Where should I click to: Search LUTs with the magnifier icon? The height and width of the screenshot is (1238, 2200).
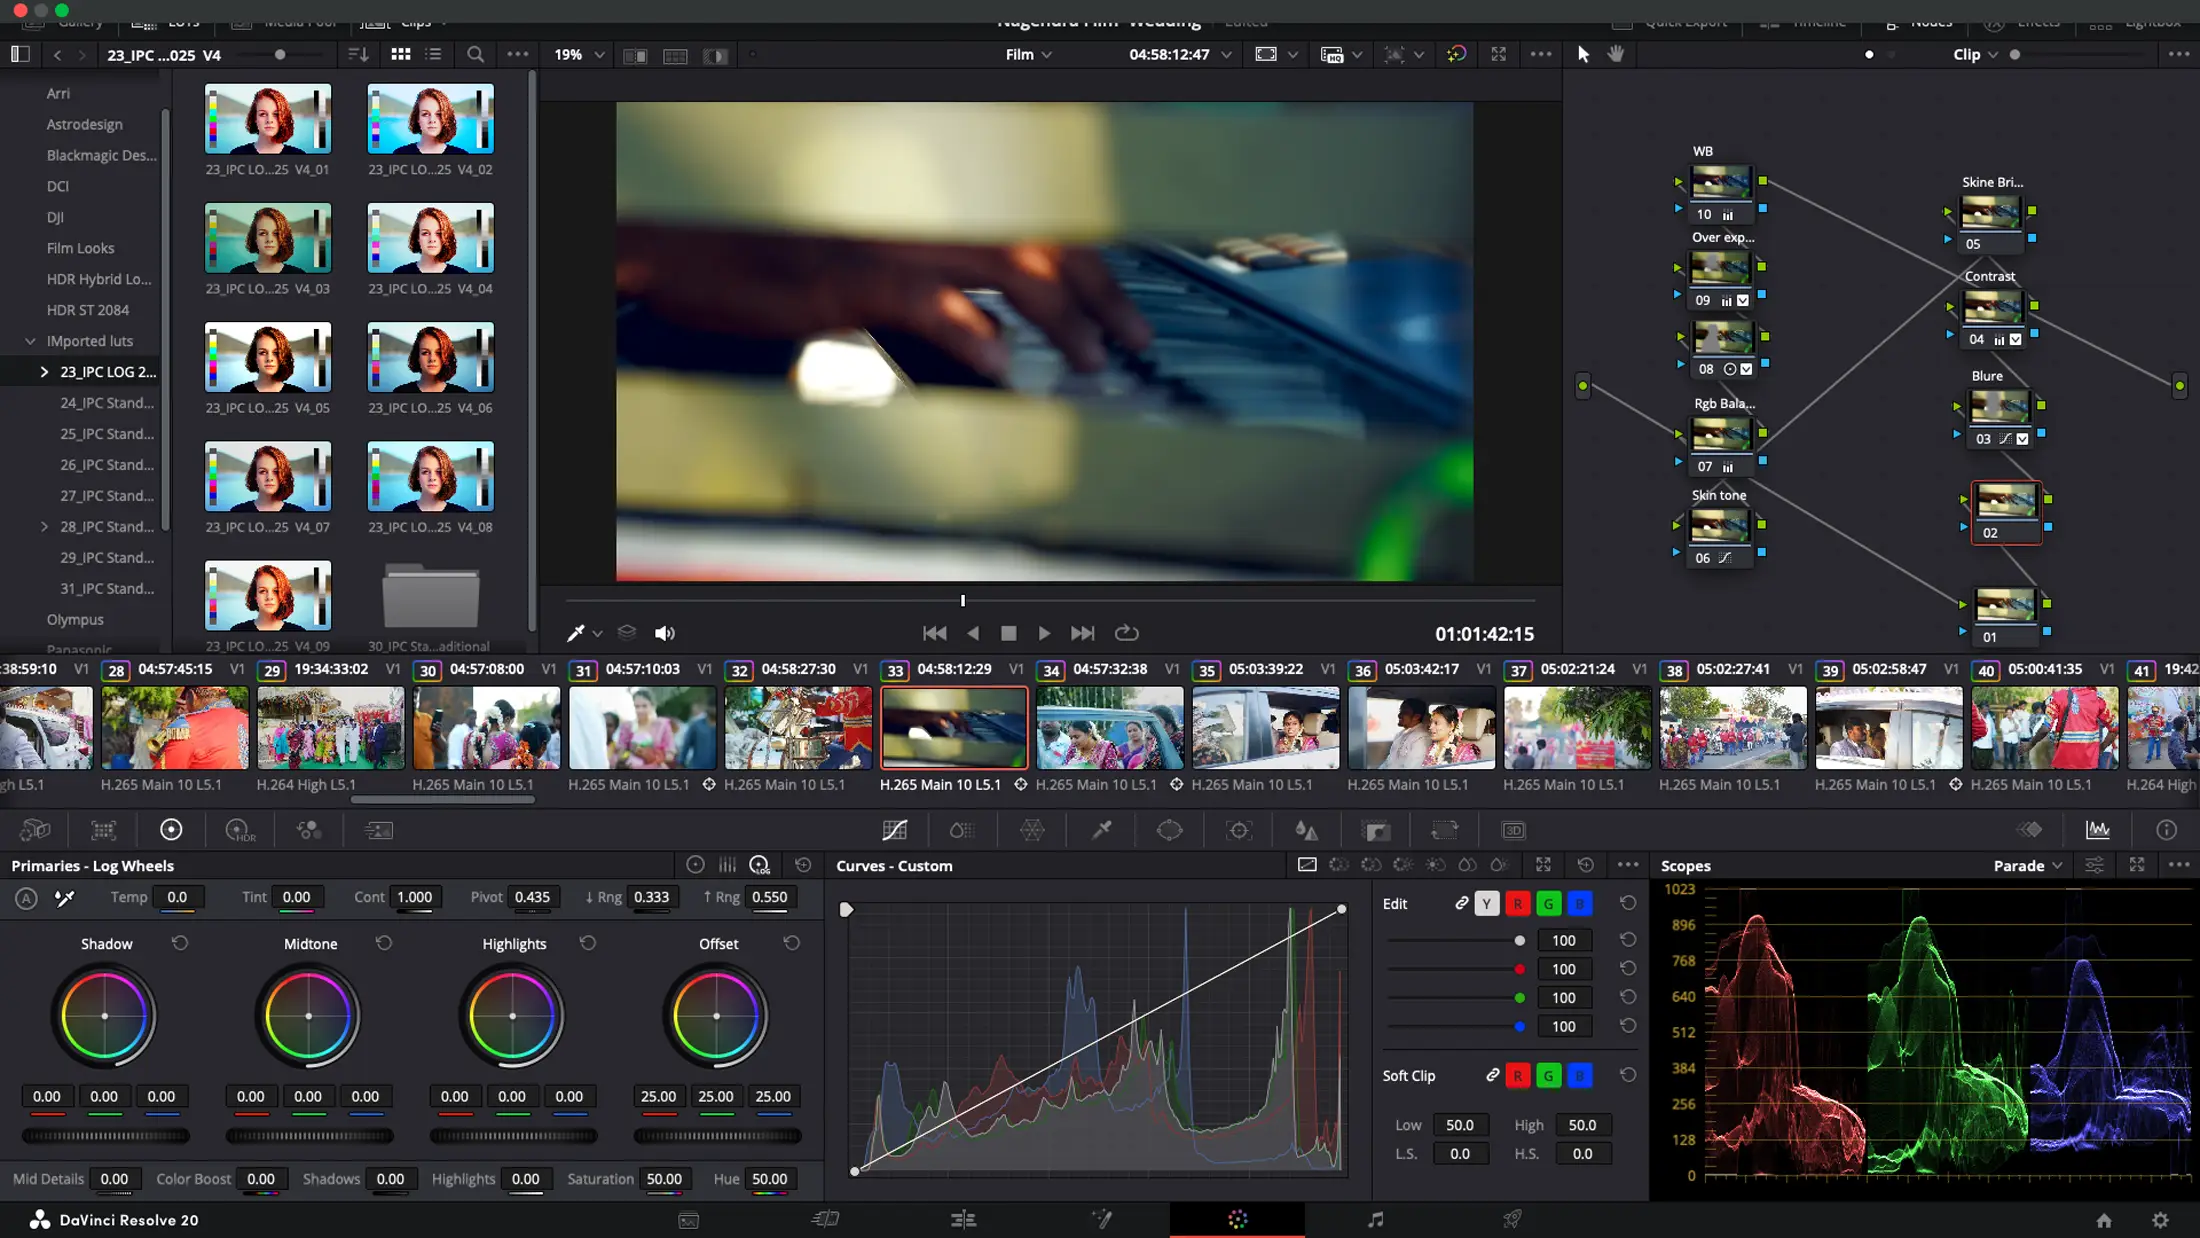(x=476, y=55)
